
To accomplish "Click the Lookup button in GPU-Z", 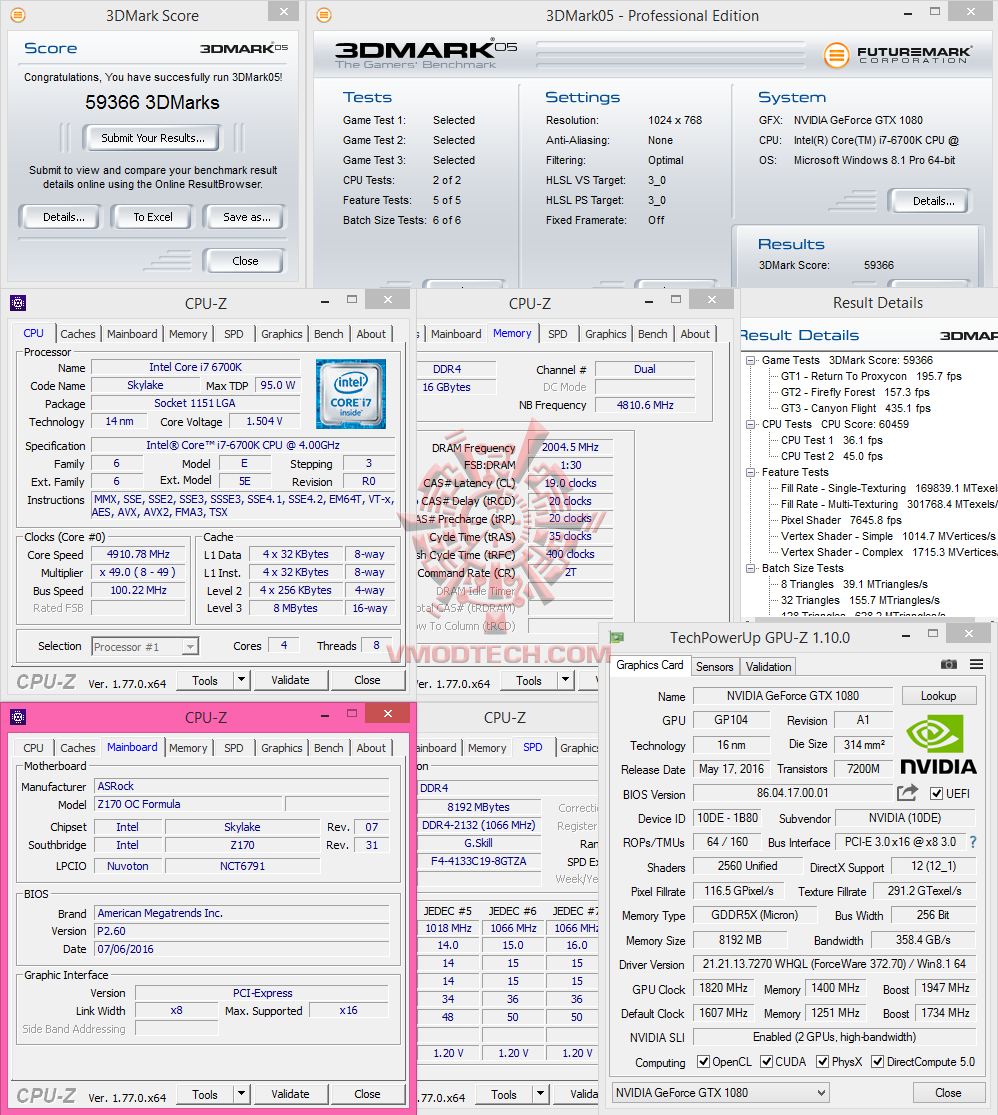I will point(938,695).
